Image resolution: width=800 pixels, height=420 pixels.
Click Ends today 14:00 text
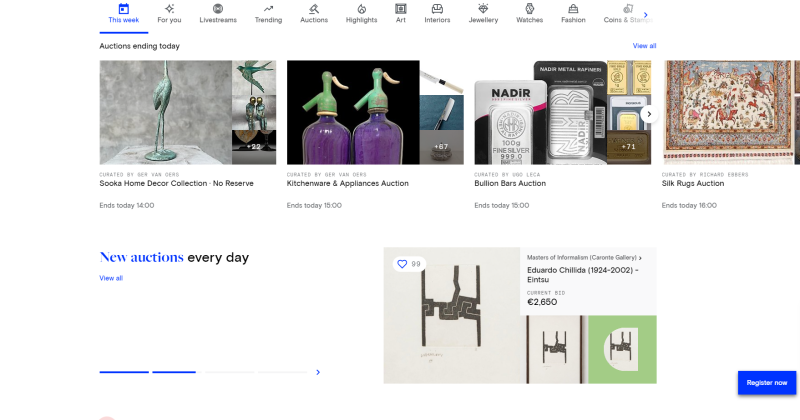127,206
